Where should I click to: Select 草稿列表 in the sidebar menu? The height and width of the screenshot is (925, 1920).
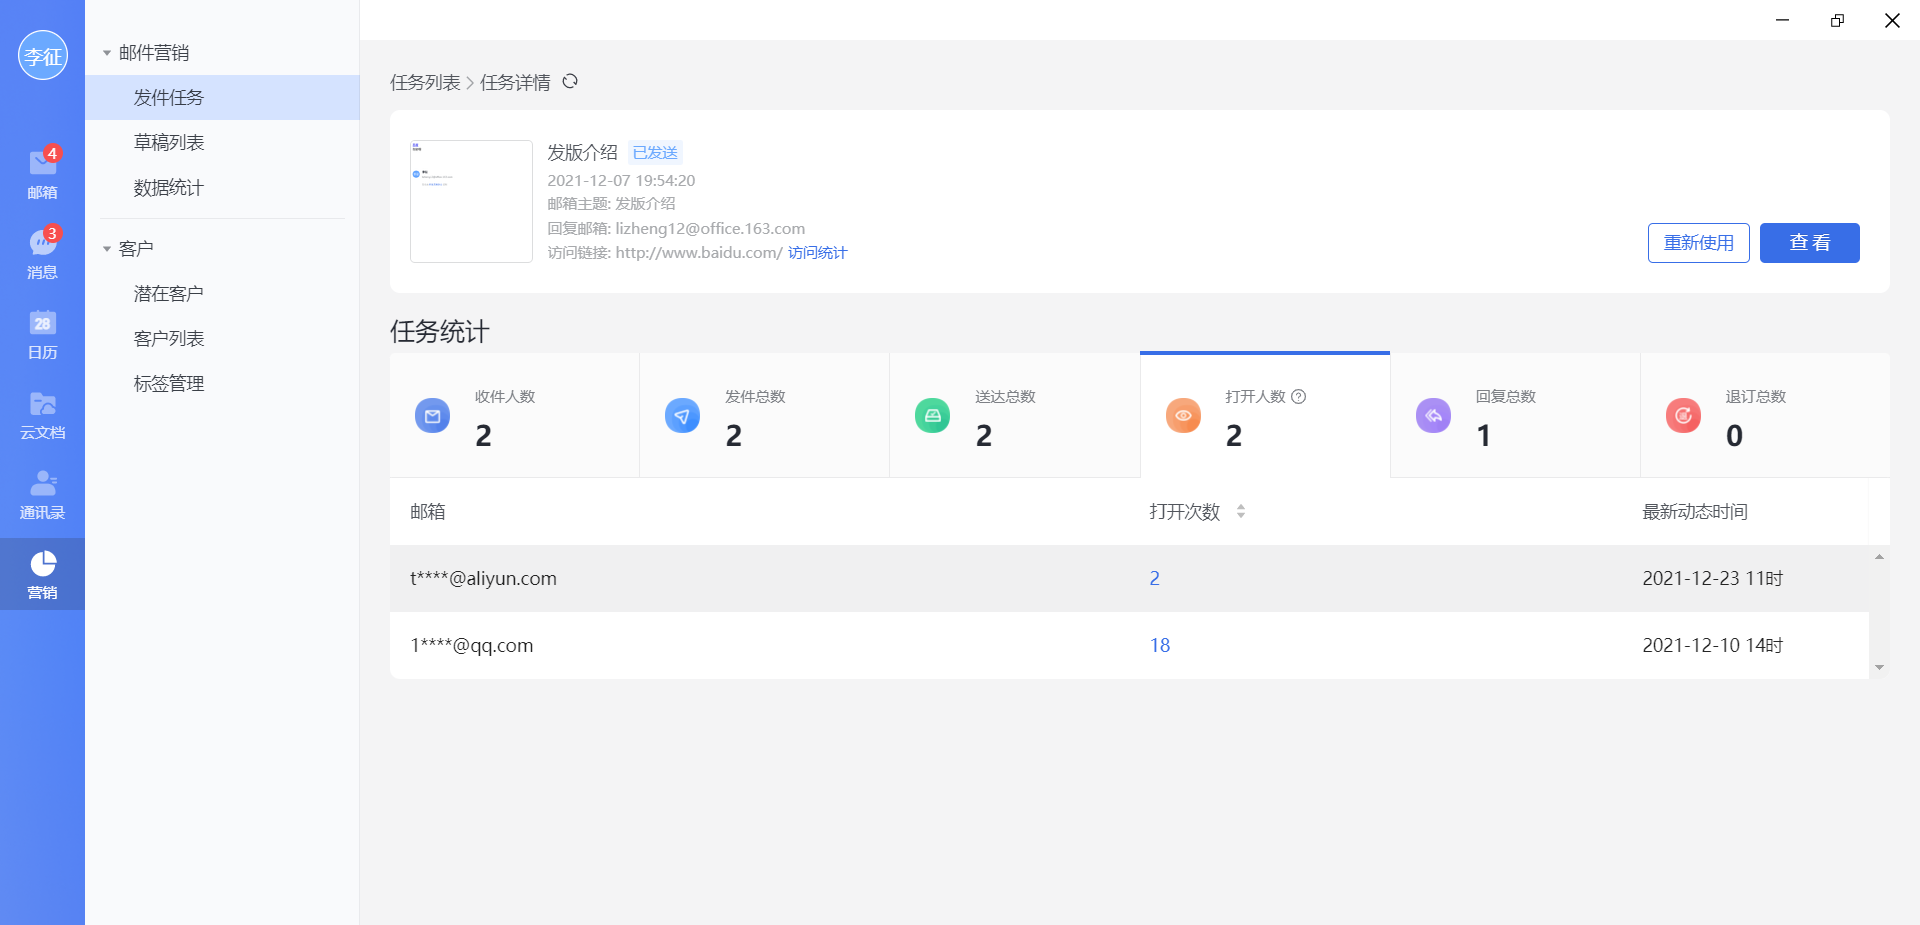pos(169,143)
